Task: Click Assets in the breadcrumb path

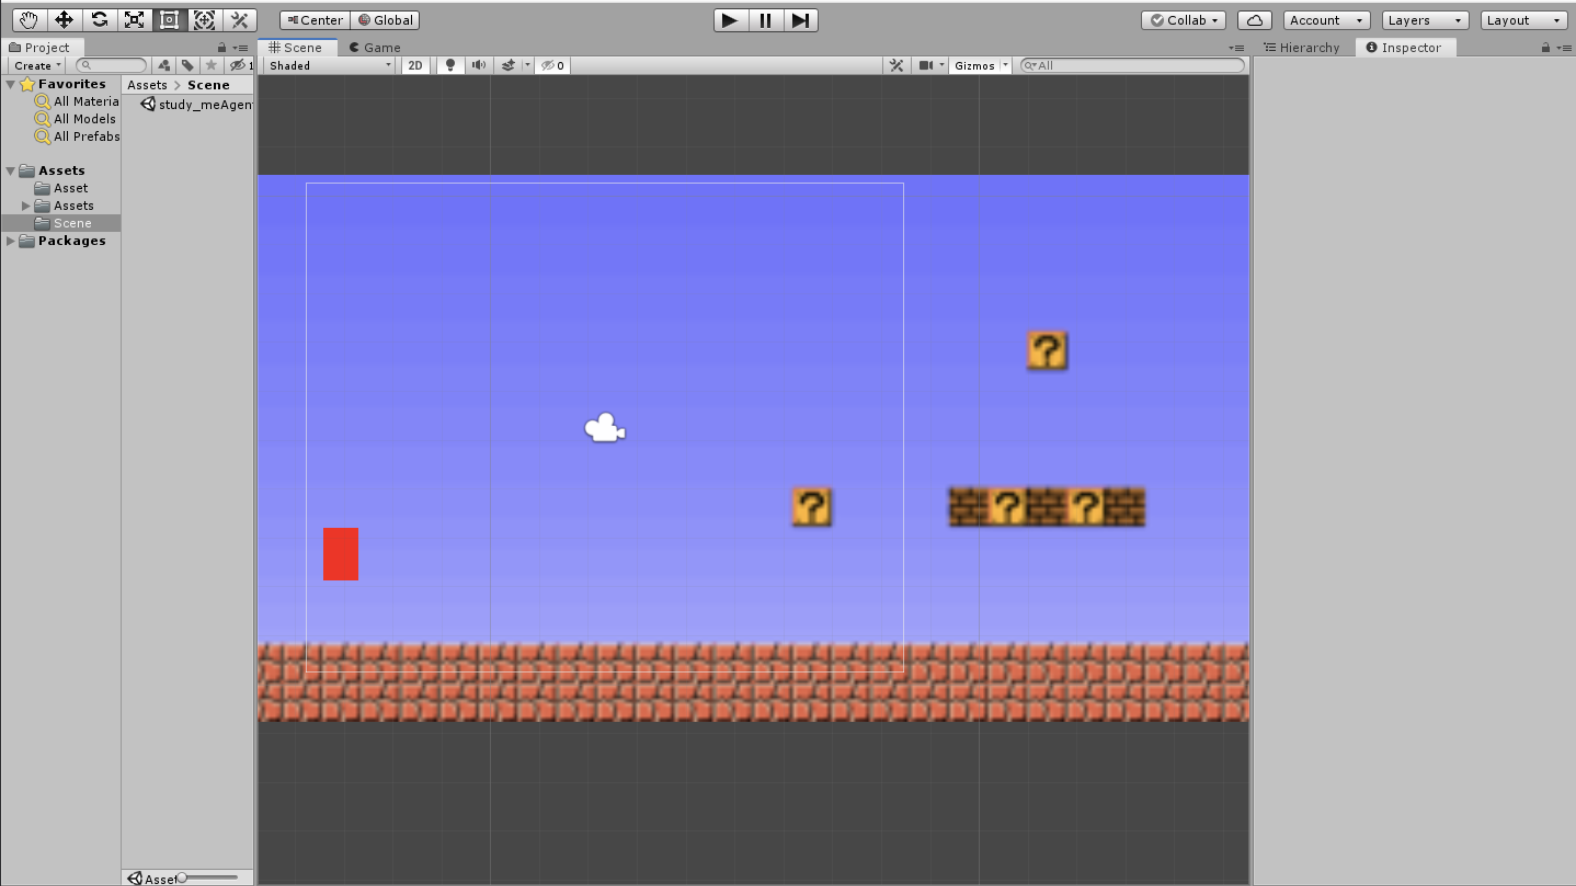Action: coord(147,84)
